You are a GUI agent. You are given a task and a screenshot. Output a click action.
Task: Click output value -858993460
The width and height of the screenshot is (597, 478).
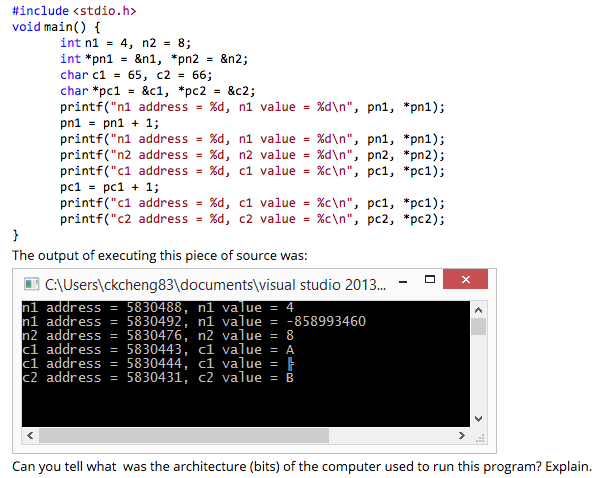[x=326, y=321]
